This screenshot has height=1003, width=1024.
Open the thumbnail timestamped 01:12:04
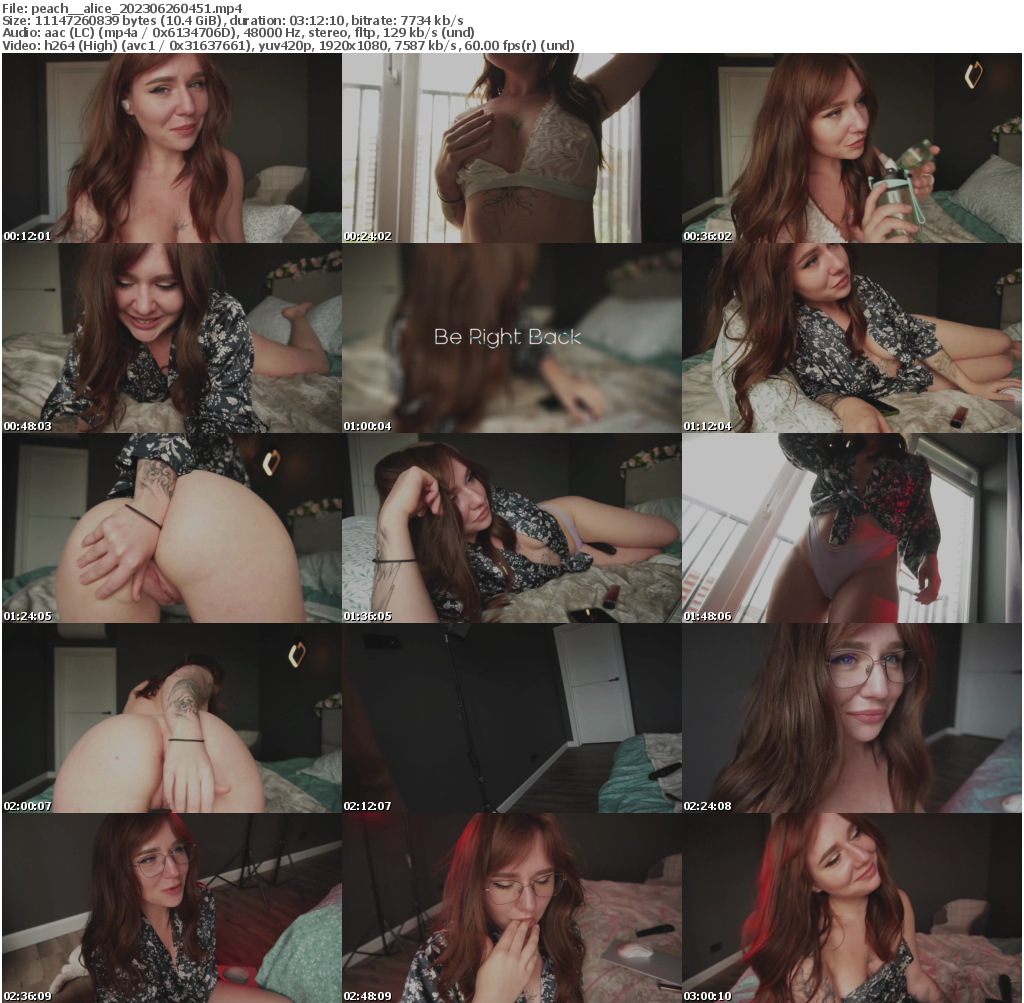pyautogui.click(x=852, y=338)
